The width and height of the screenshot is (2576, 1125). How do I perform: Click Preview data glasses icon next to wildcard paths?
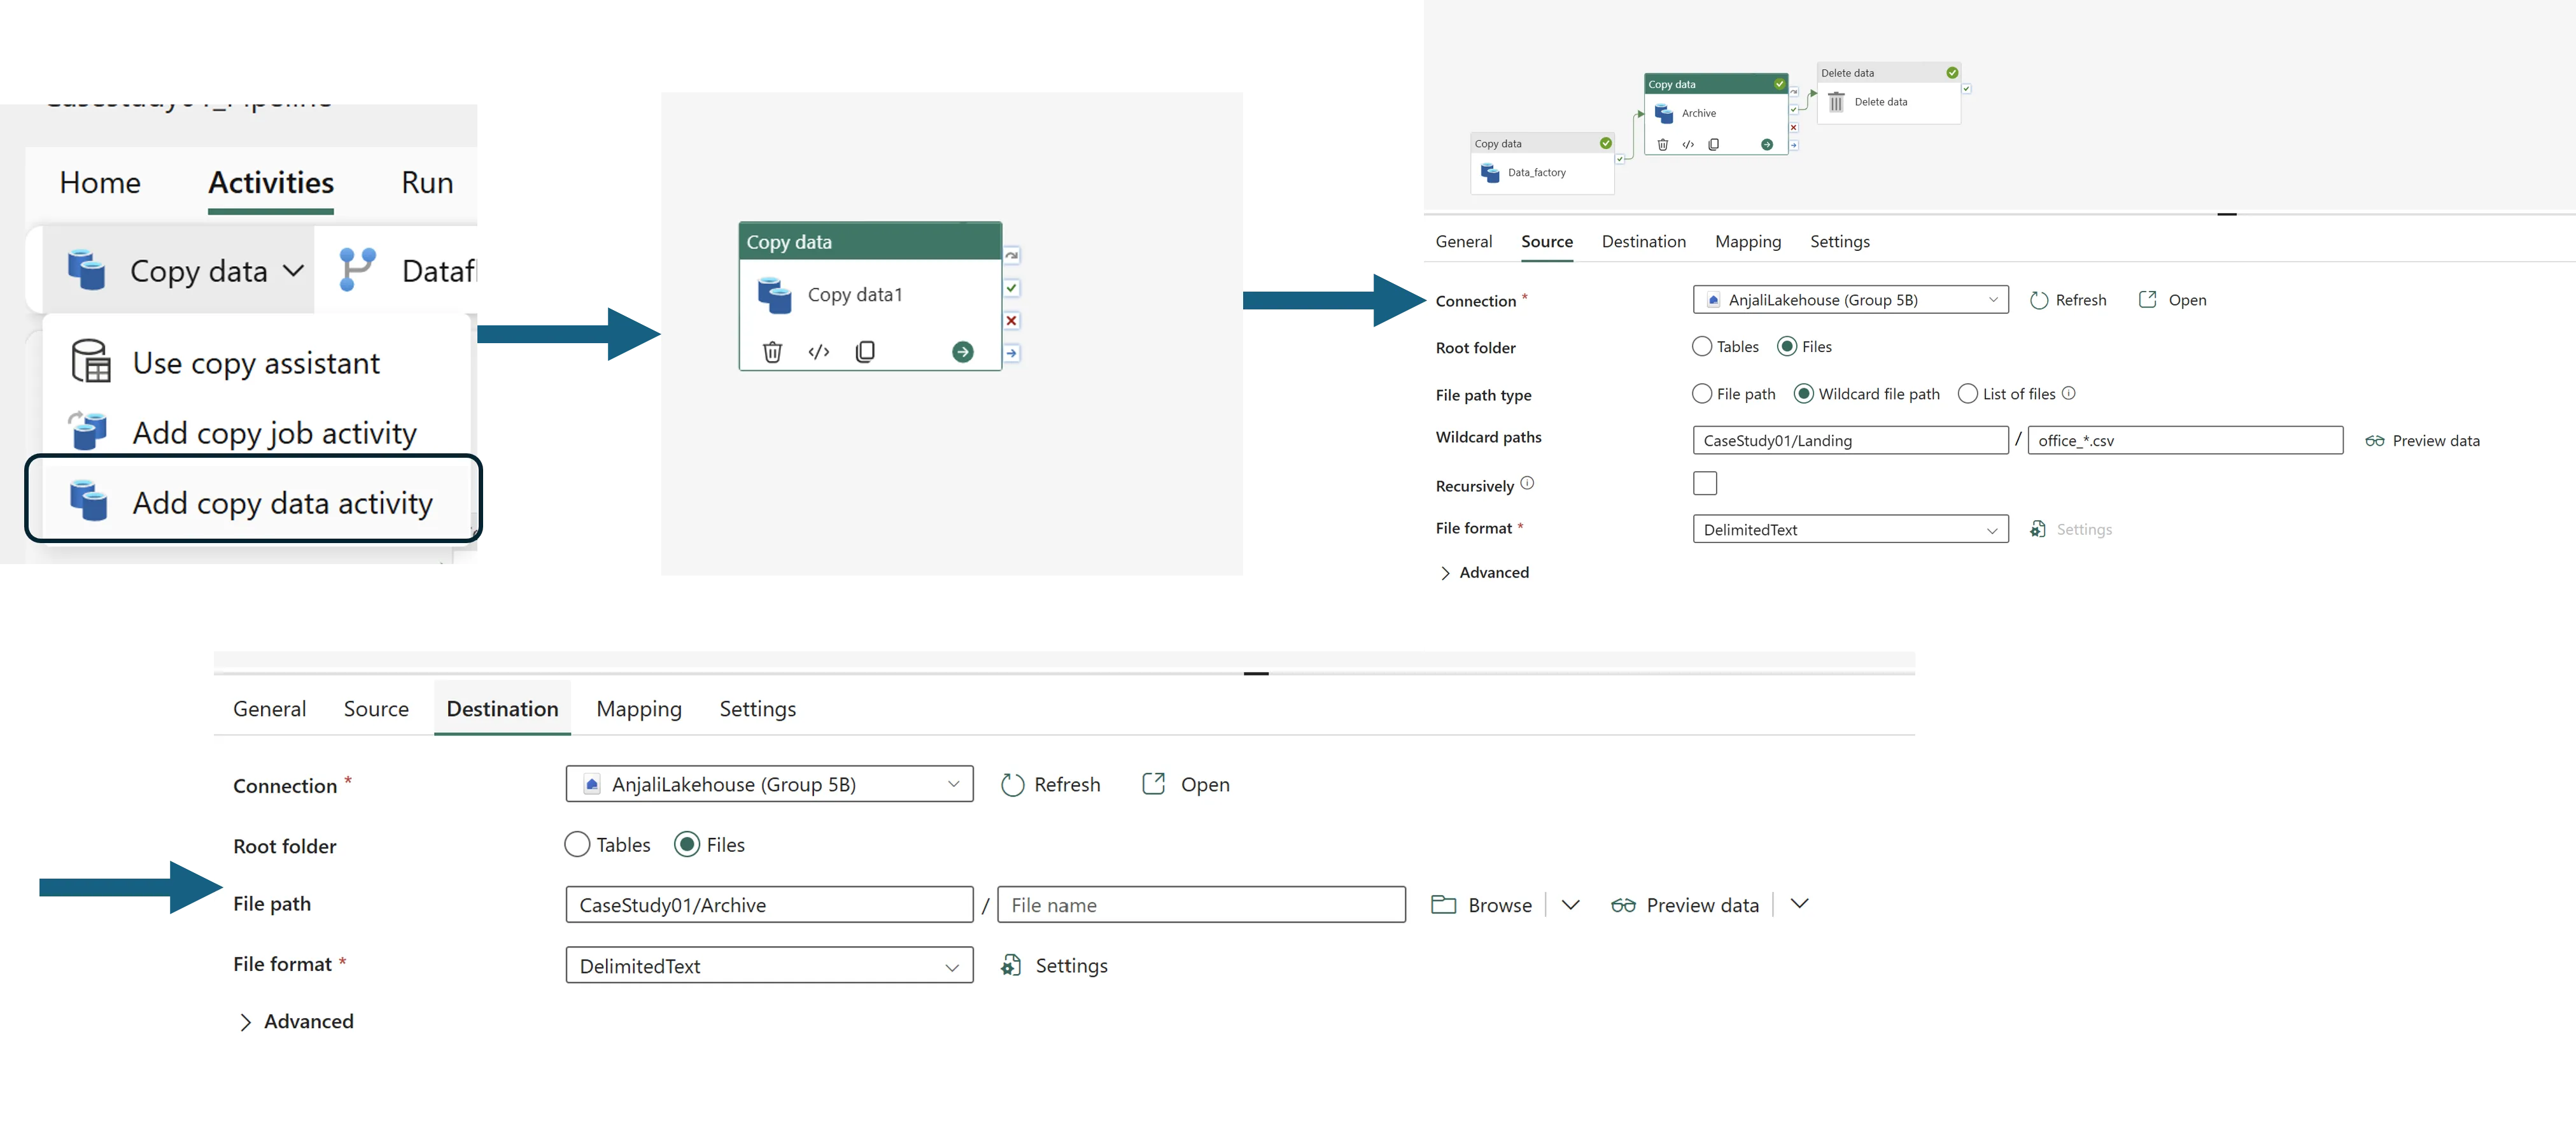click(2374, 441)
